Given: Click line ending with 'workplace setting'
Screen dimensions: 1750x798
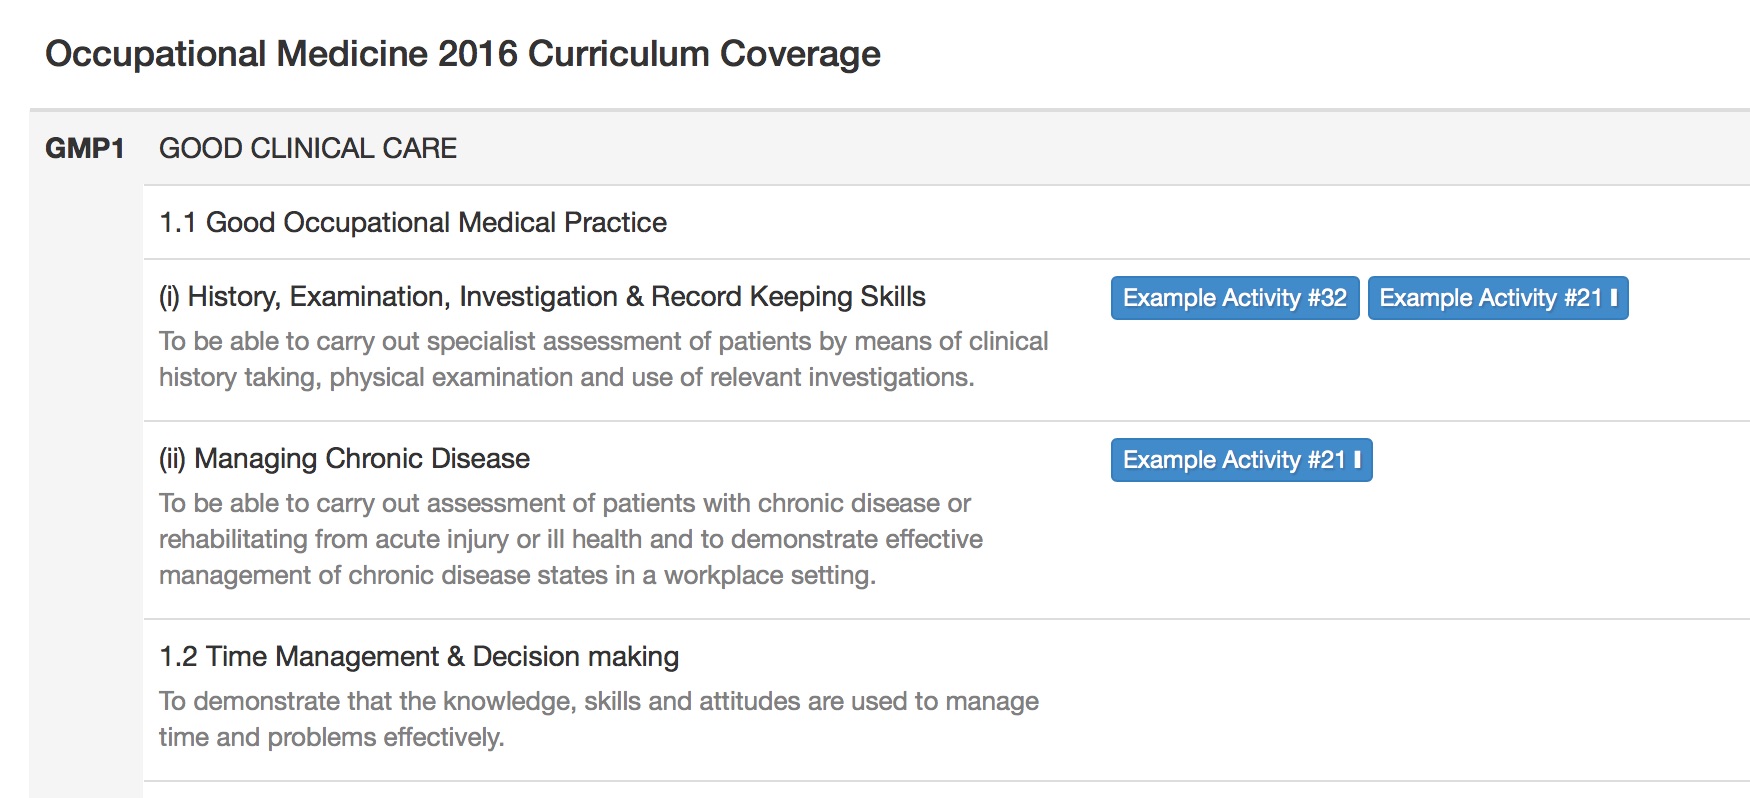Looking at the screenshot, I should tap(517, 575).
